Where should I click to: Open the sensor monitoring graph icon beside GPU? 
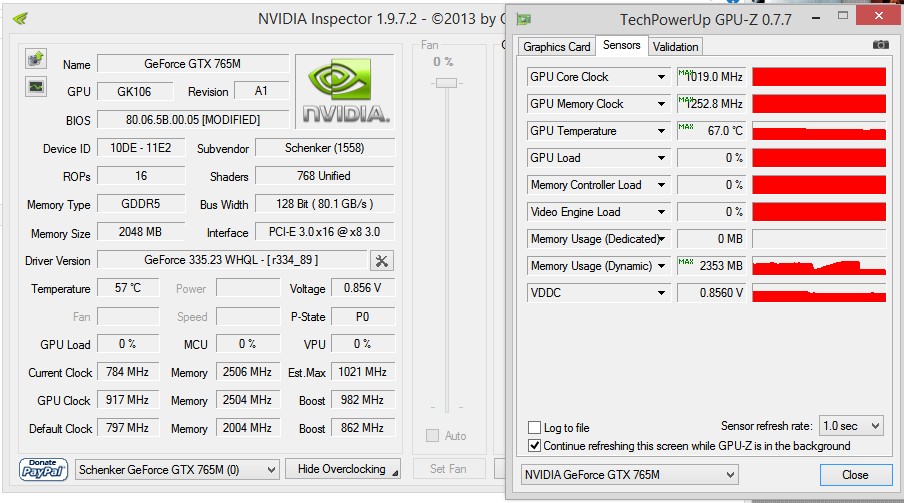(x=36, y=87)
